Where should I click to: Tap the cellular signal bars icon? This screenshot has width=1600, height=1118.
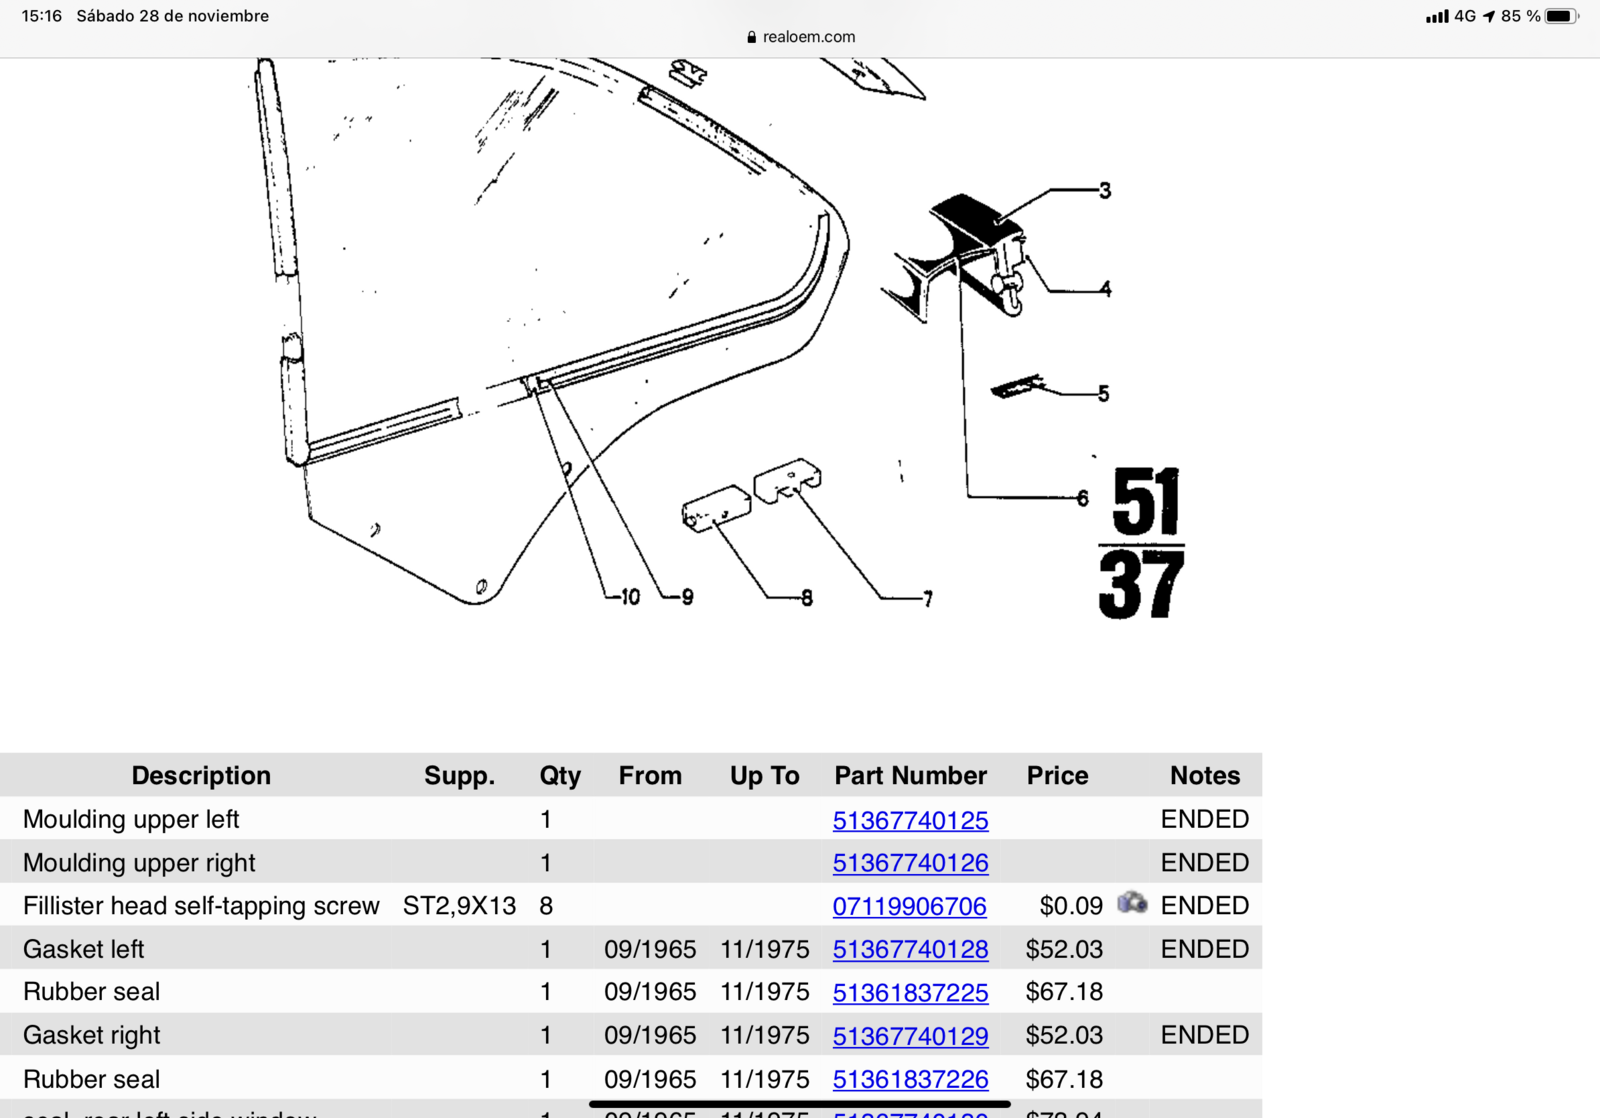click(1436, 16)
